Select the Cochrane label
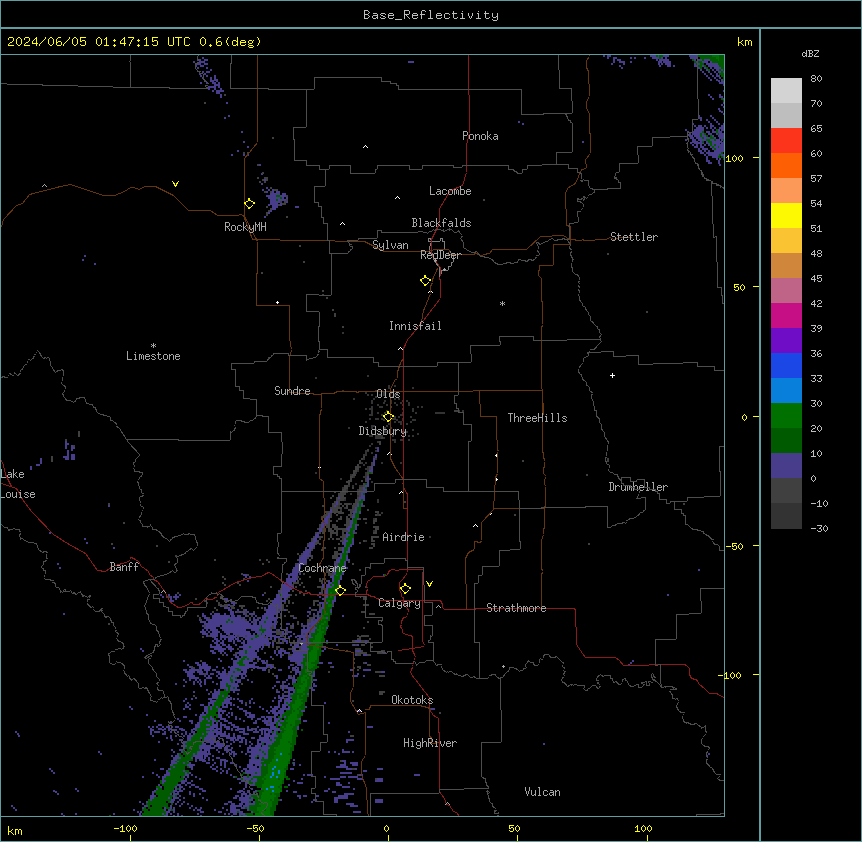862x842 pixels. click(322, 568)
